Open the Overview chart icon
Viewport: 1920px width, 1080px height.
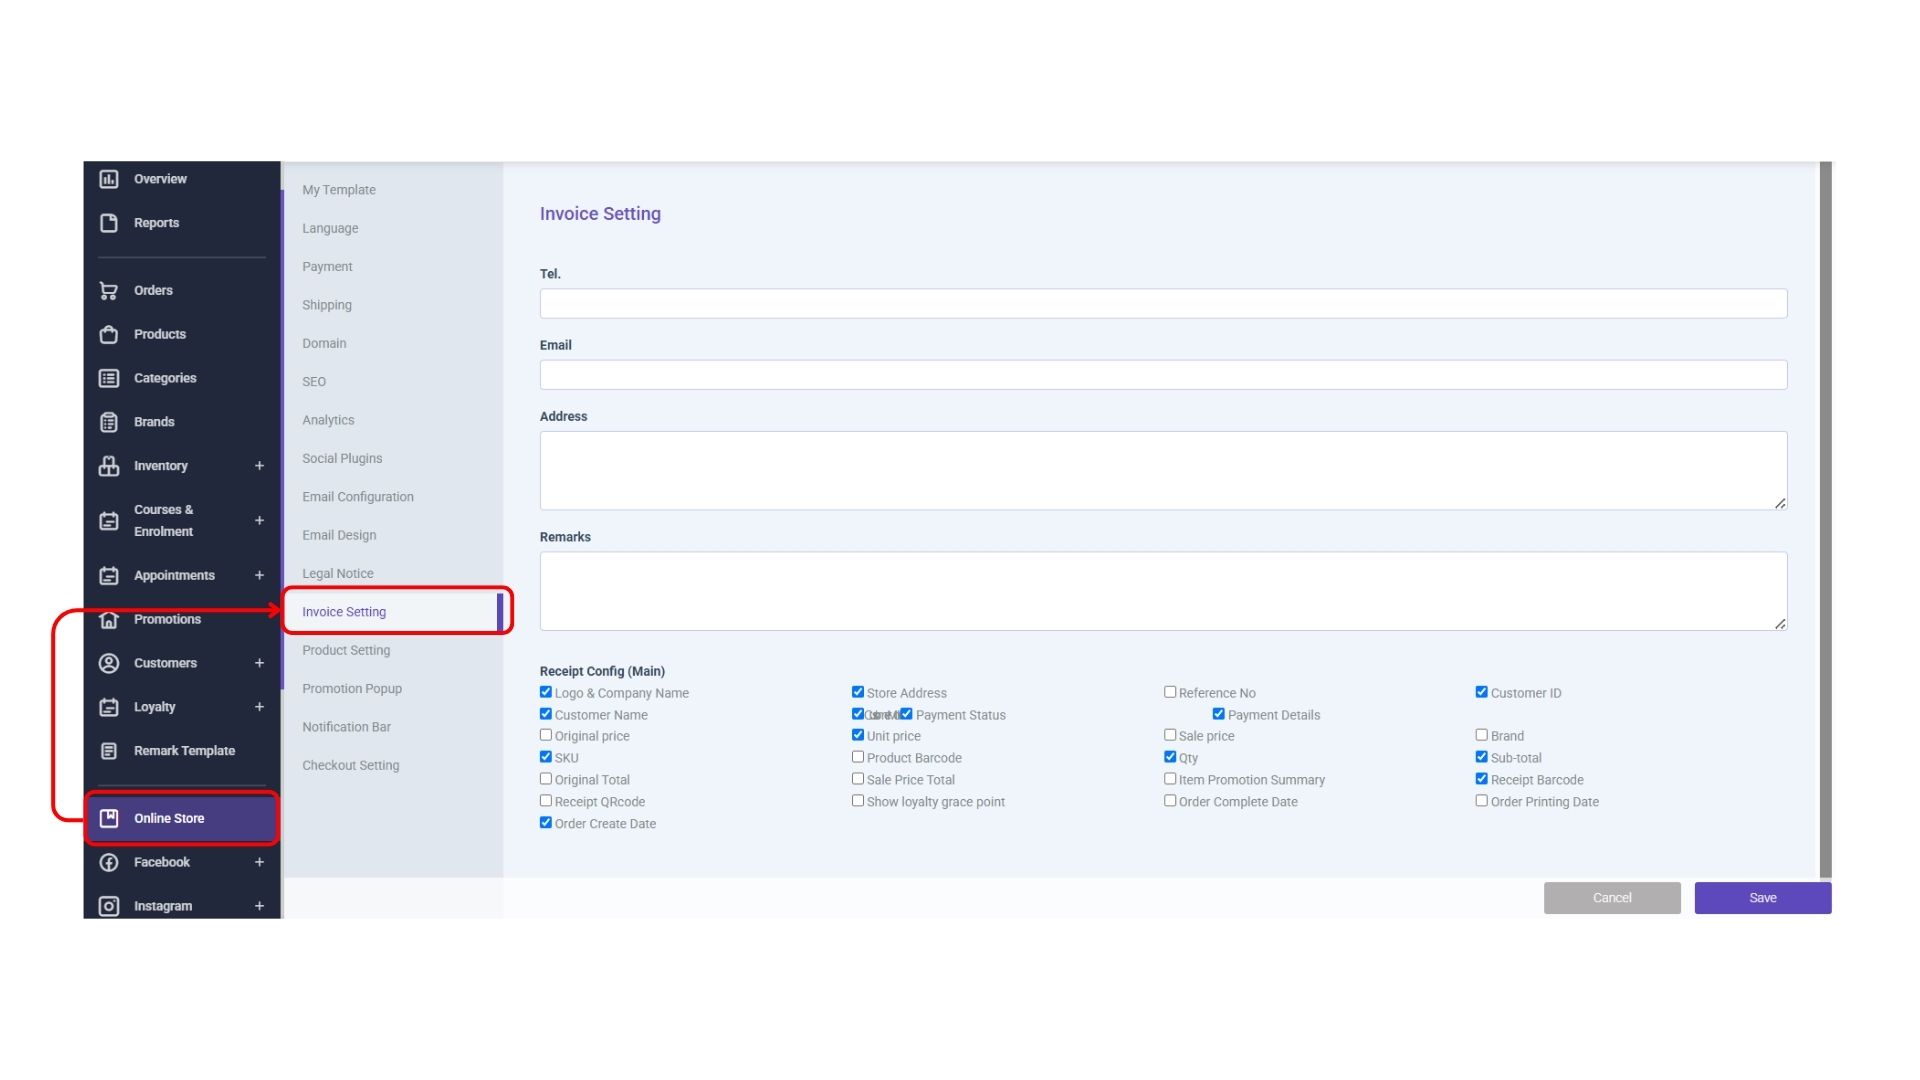(x=109, y=179)
